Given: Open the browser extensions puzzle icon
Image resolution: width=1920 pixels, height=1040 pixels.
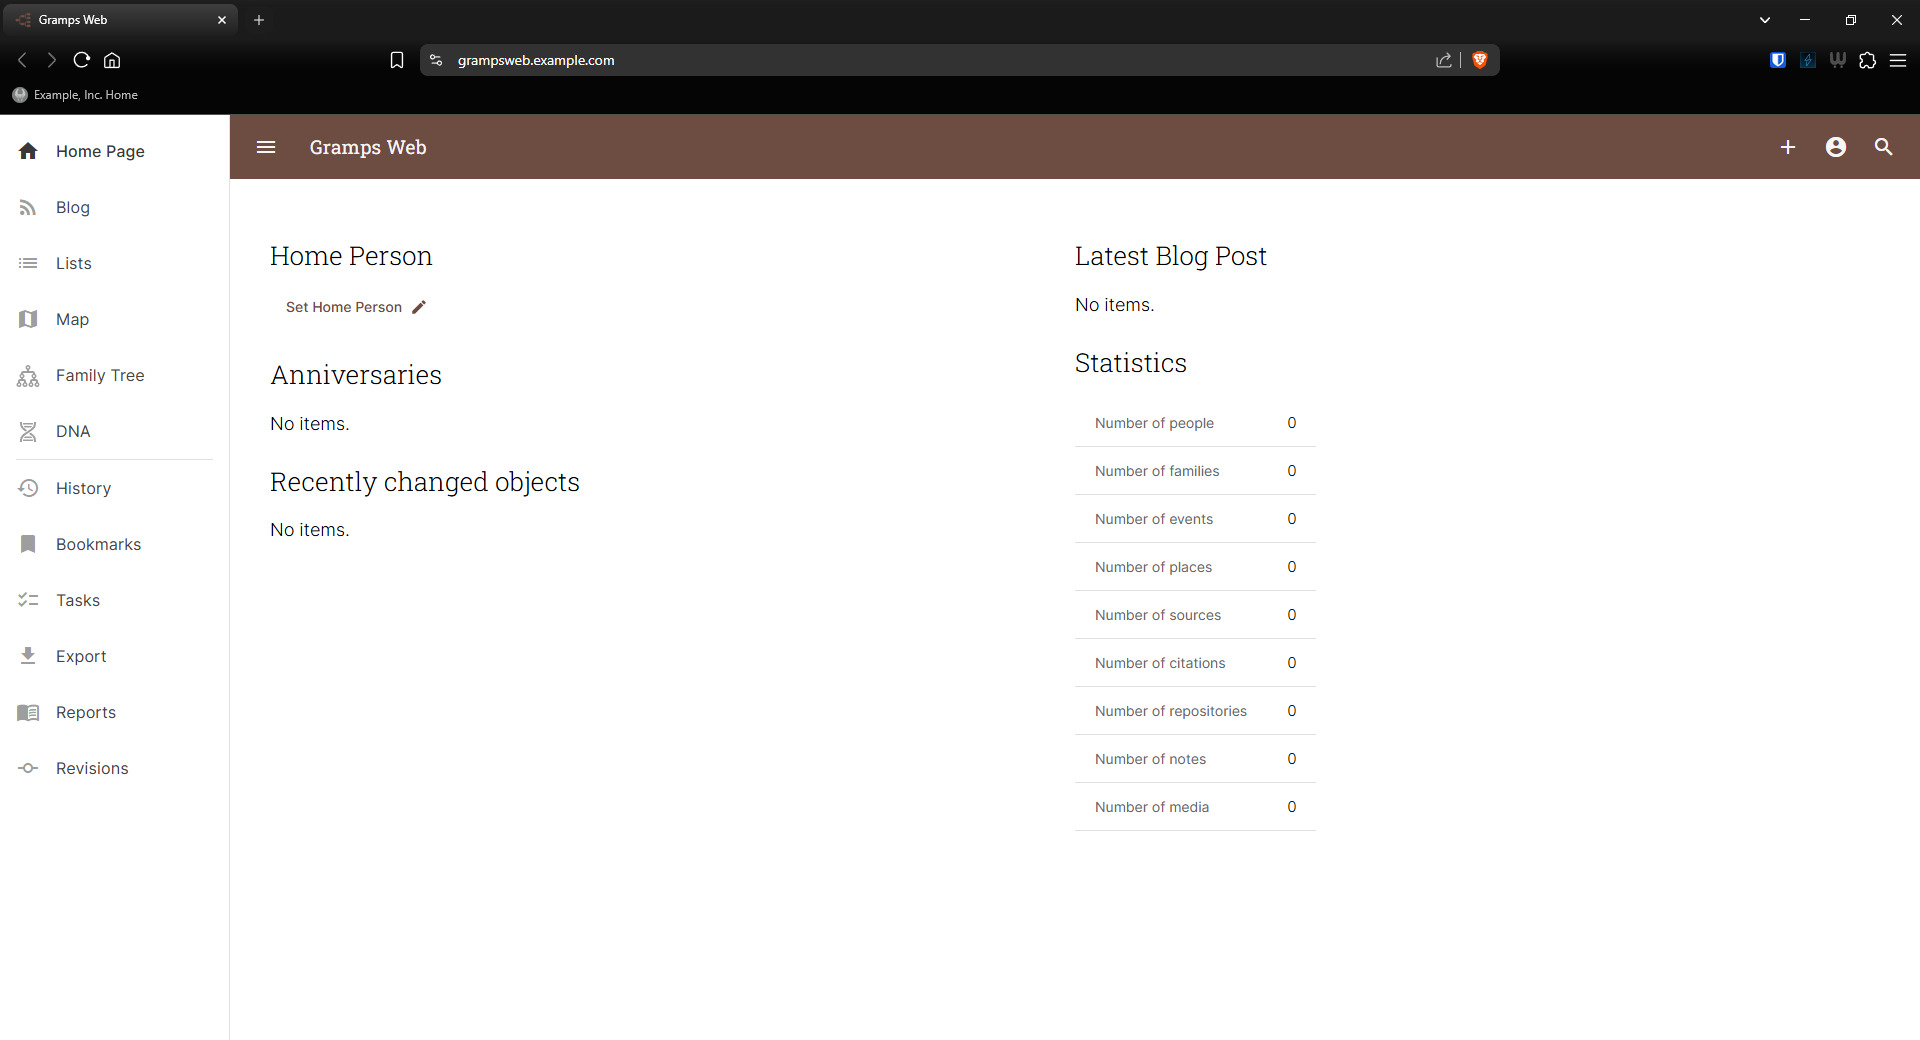Looking at the screenshot, I should pos(1867,60).
